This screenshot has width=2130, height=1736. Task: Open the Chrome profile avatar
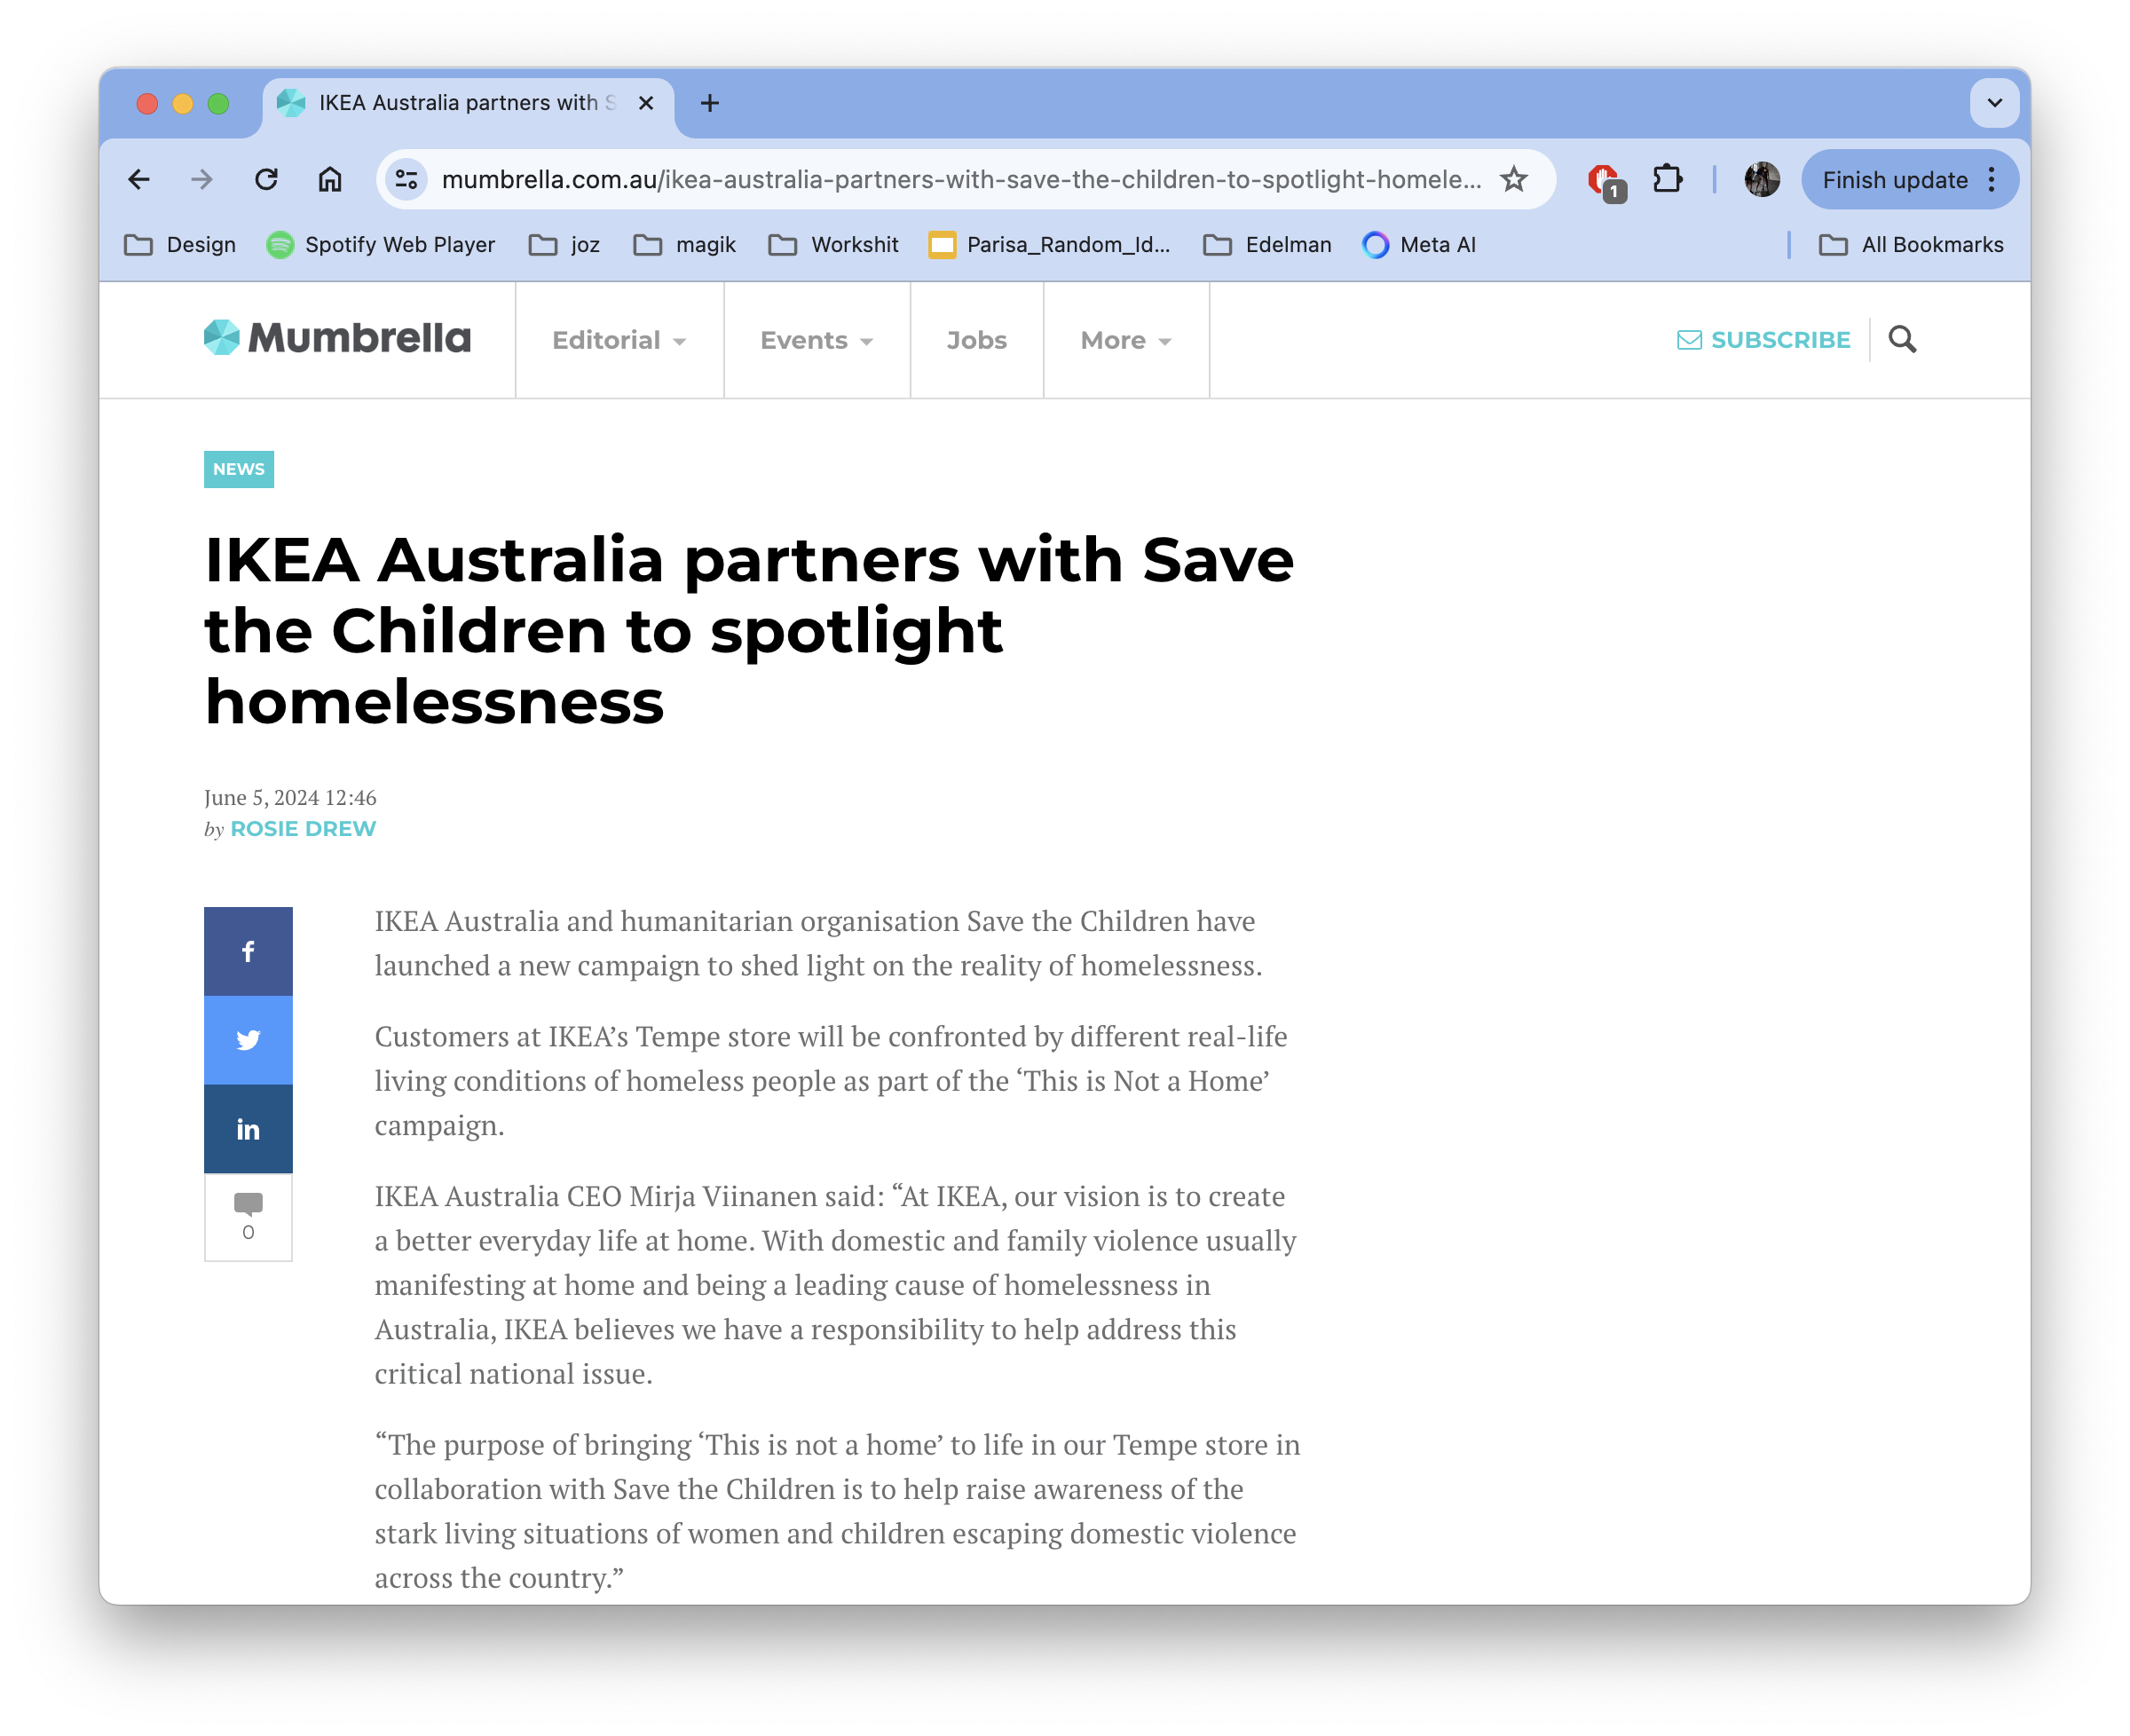click(x=1761, y=180)
